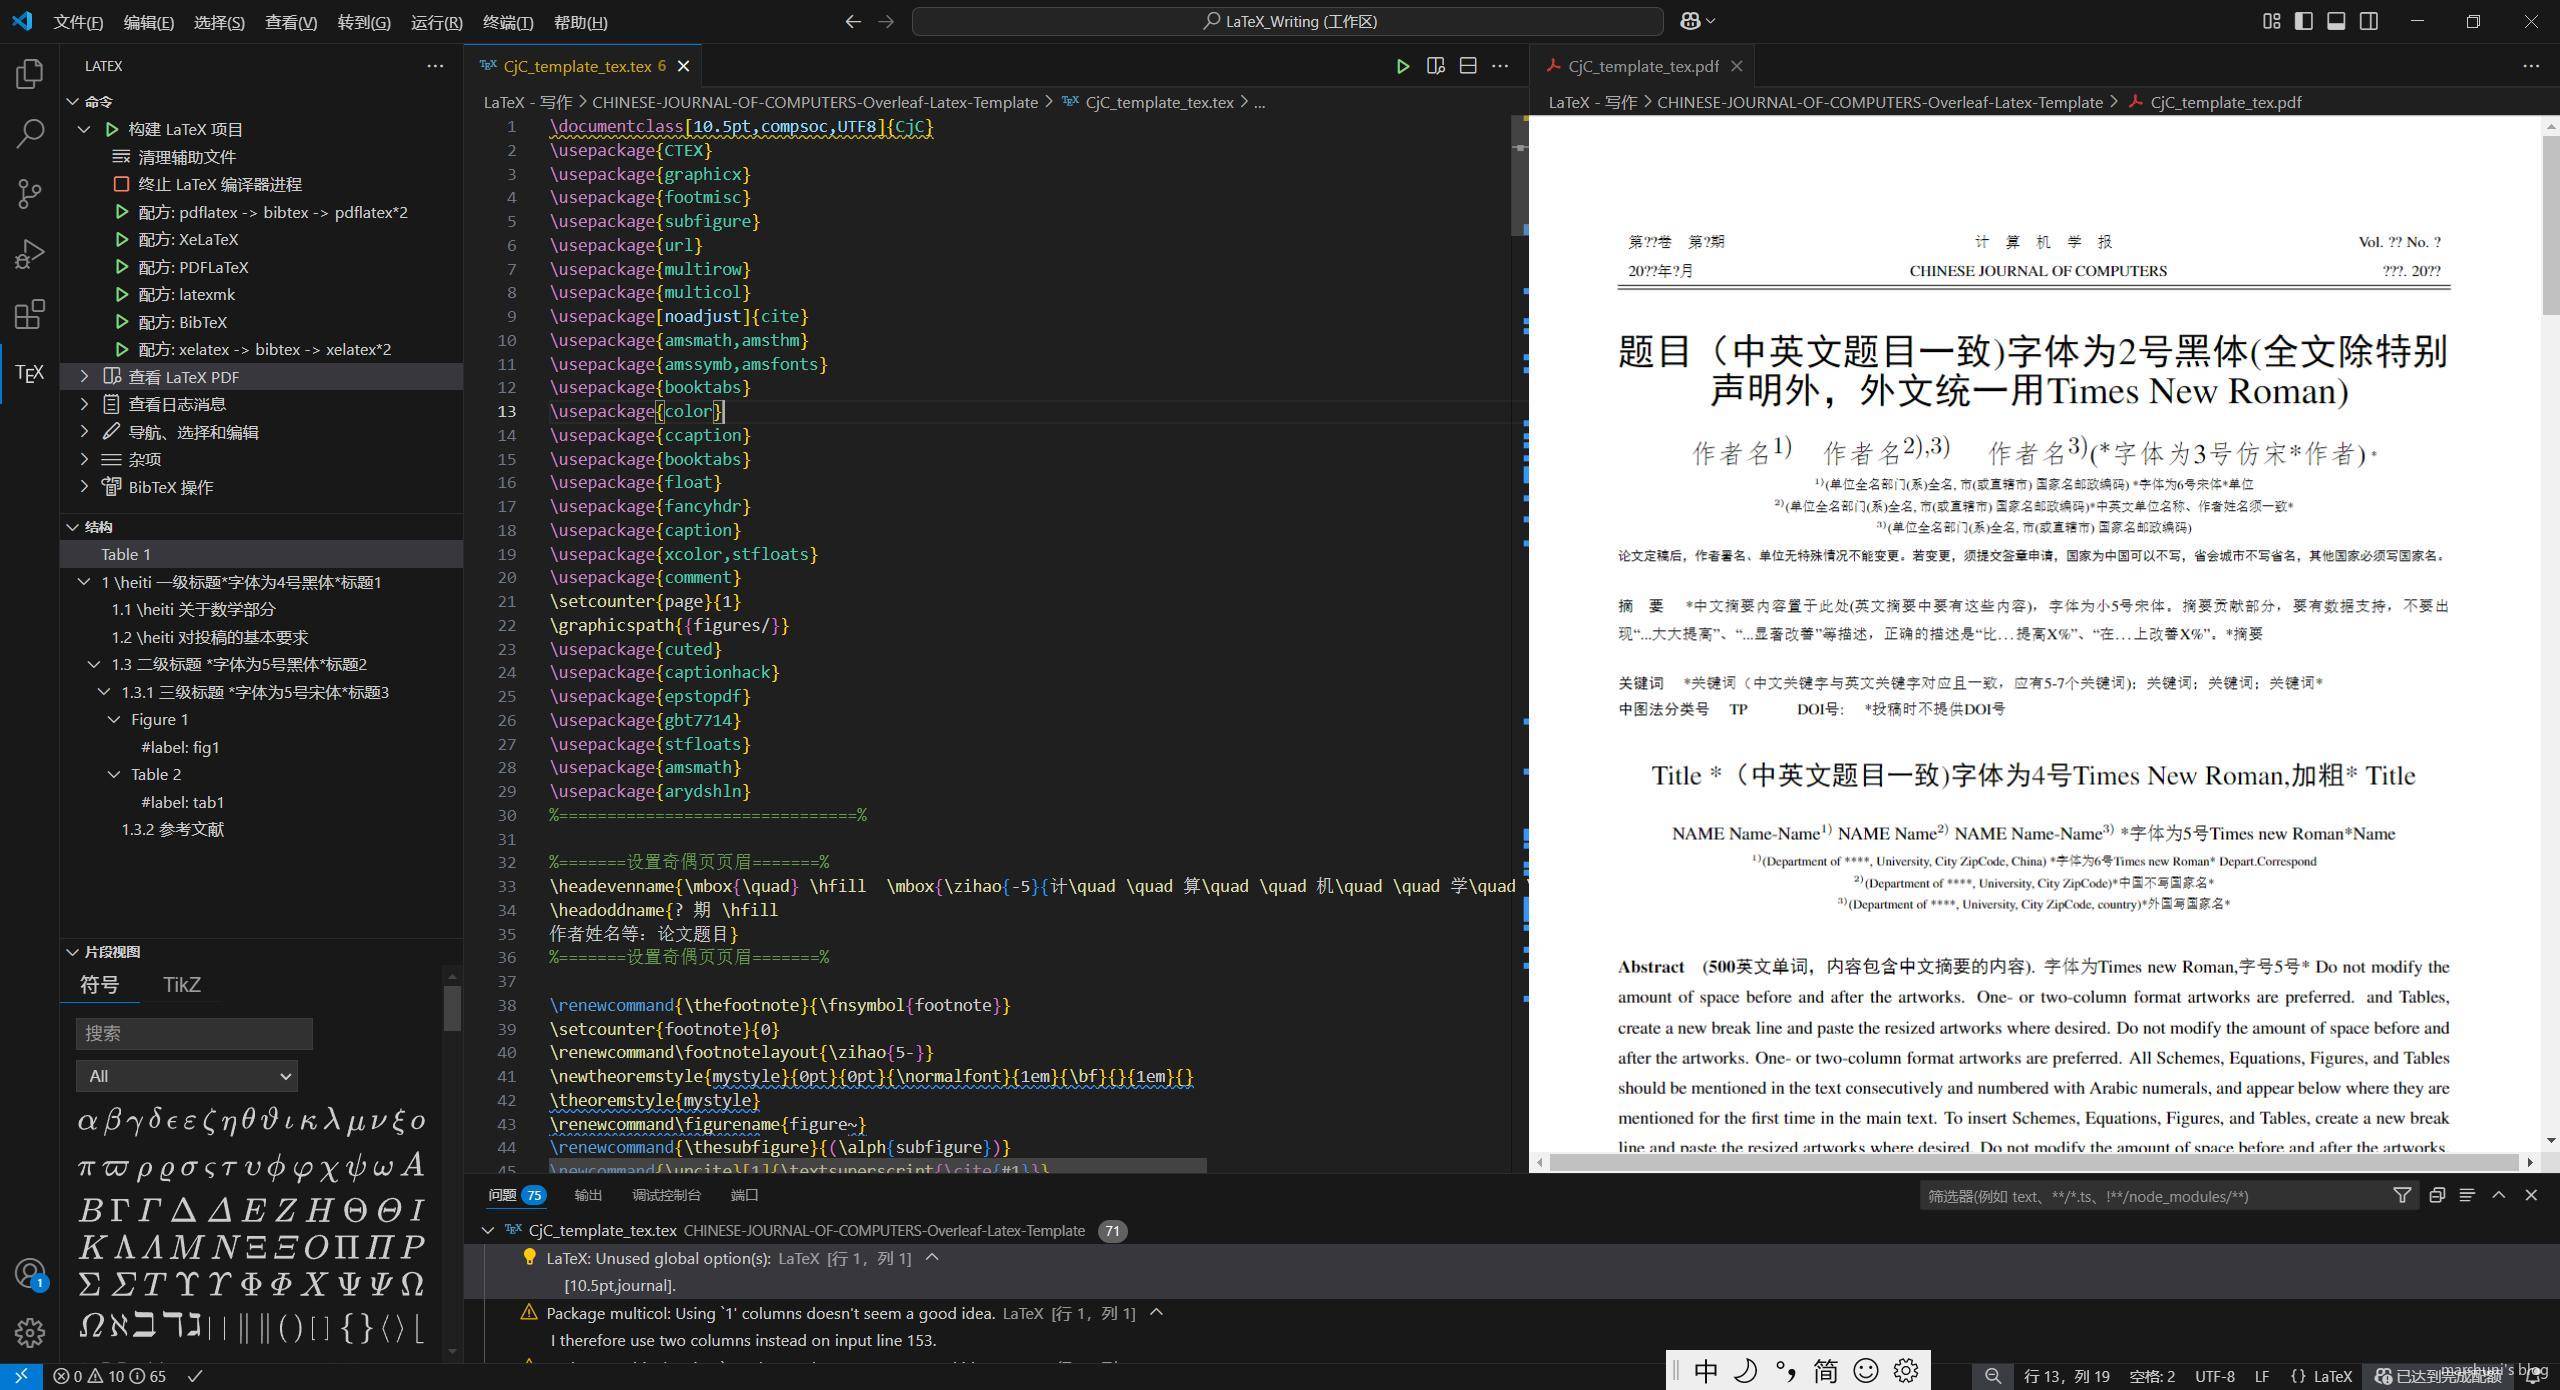Click the LaTeX language mode in status bar

[x=2321, y=1376]
